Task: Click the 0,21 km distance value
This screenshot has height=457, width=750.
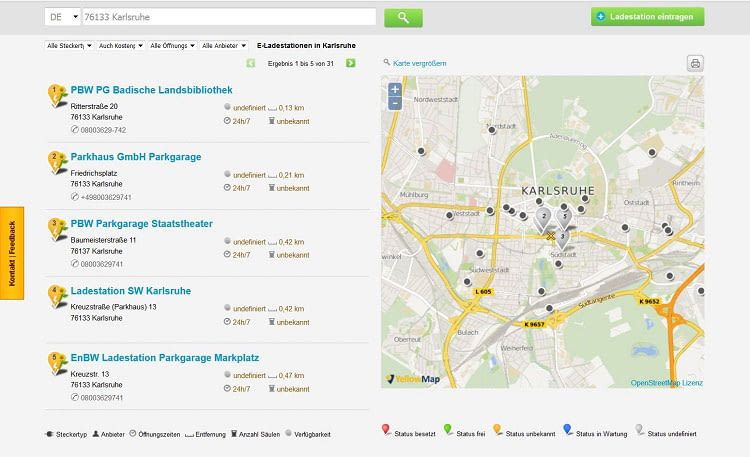Action: 291,175
